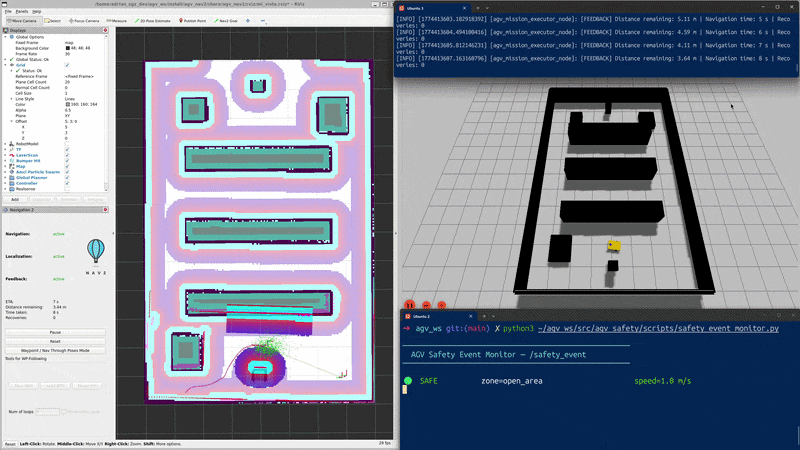Pause the Gazebo simulation
Screen dimensions: 800x450
tap(410, 305)
